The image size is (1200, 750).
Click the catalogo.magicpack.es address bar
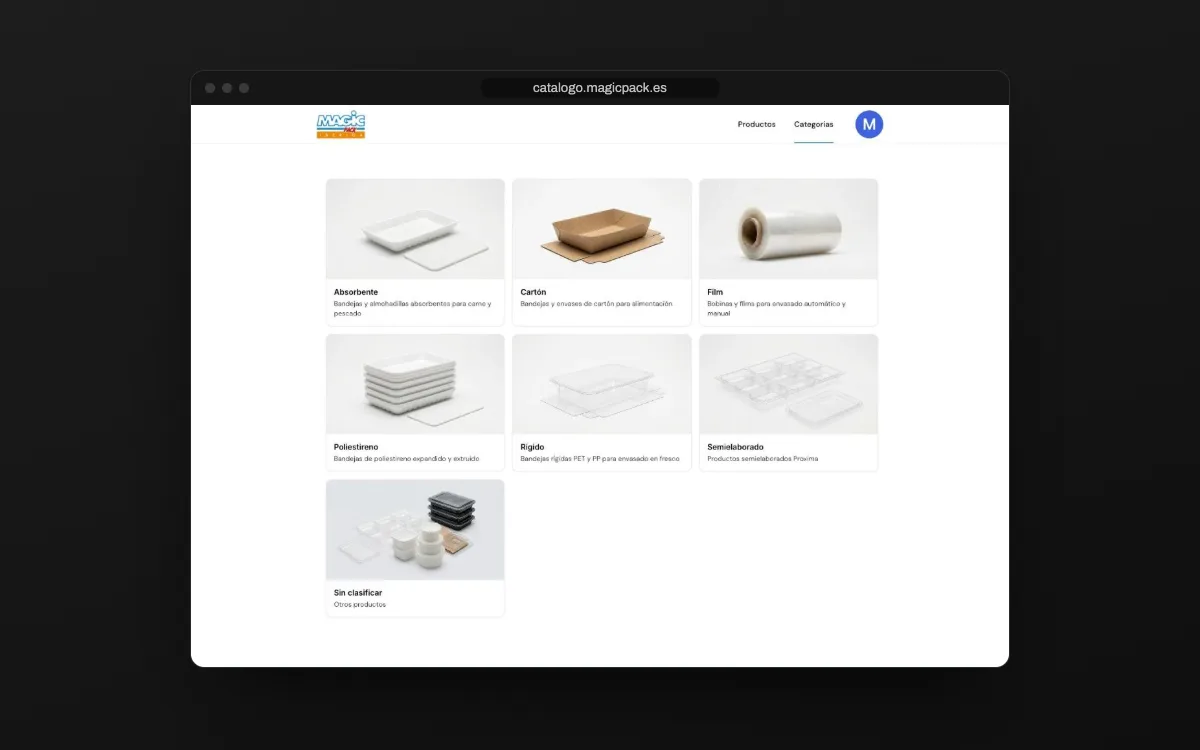pyautogui.click(x=600, y=88)
